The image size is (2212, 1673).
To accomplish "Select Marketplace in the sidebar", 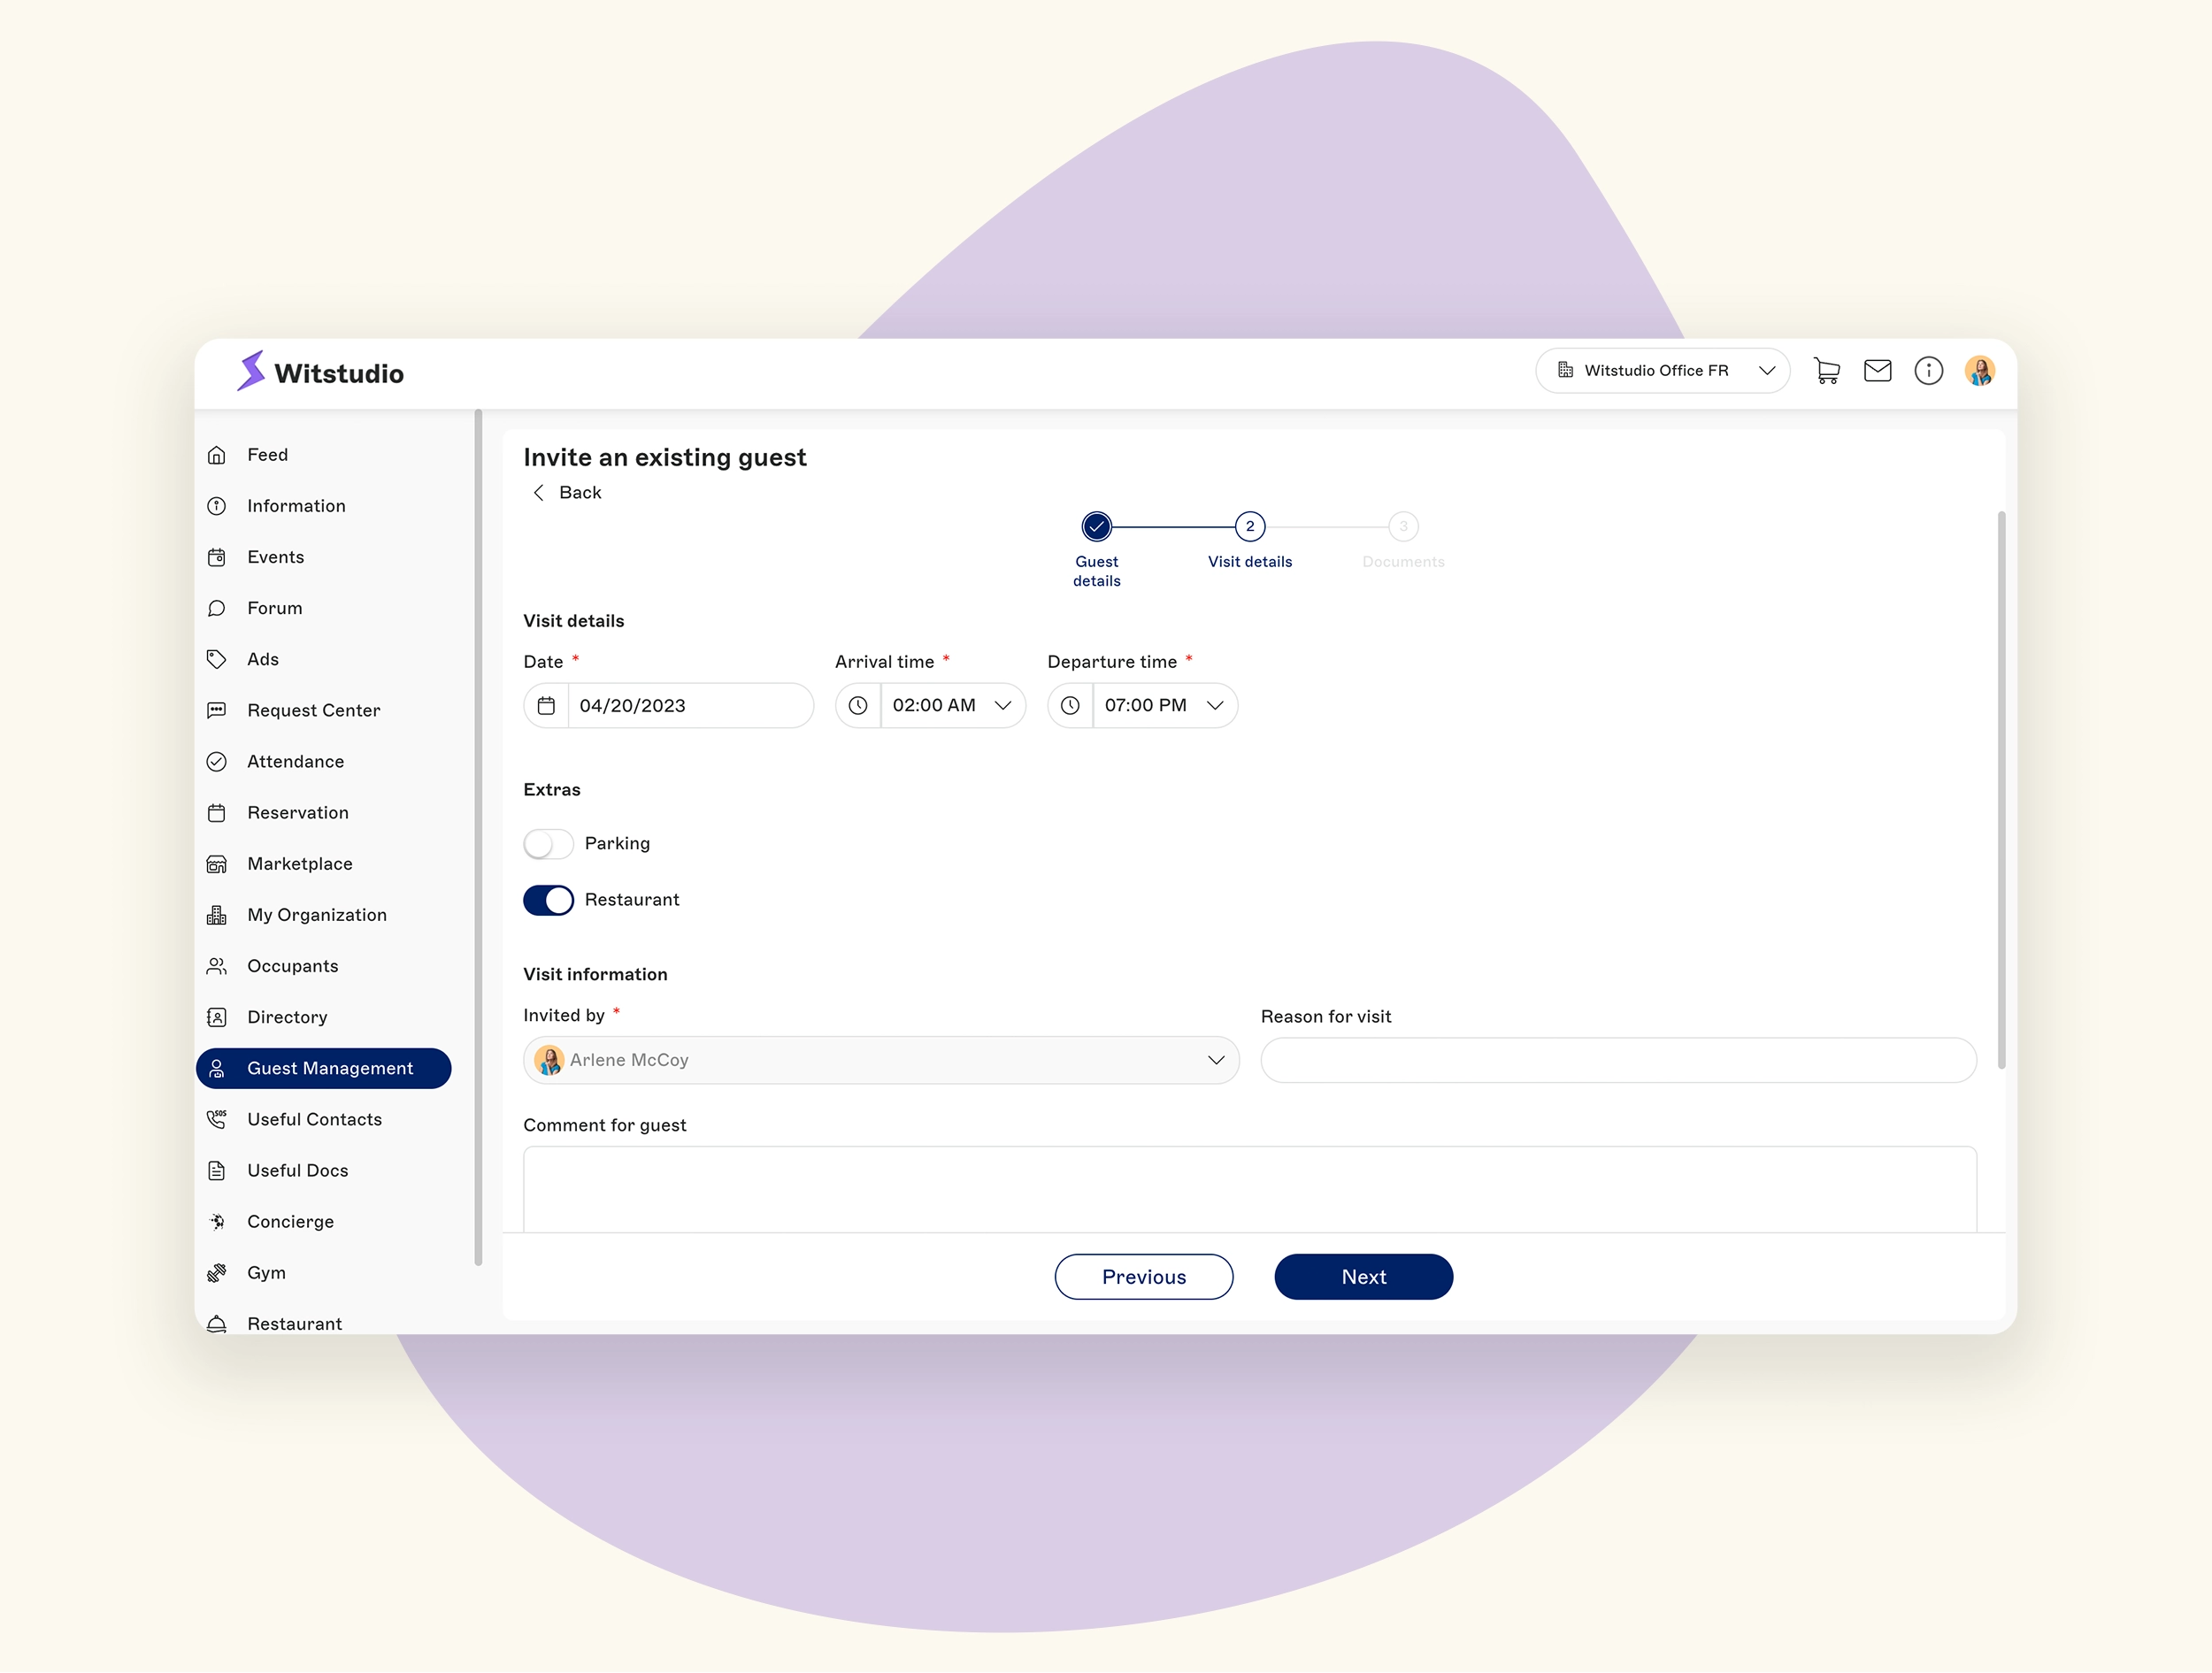I will [299, 864].
